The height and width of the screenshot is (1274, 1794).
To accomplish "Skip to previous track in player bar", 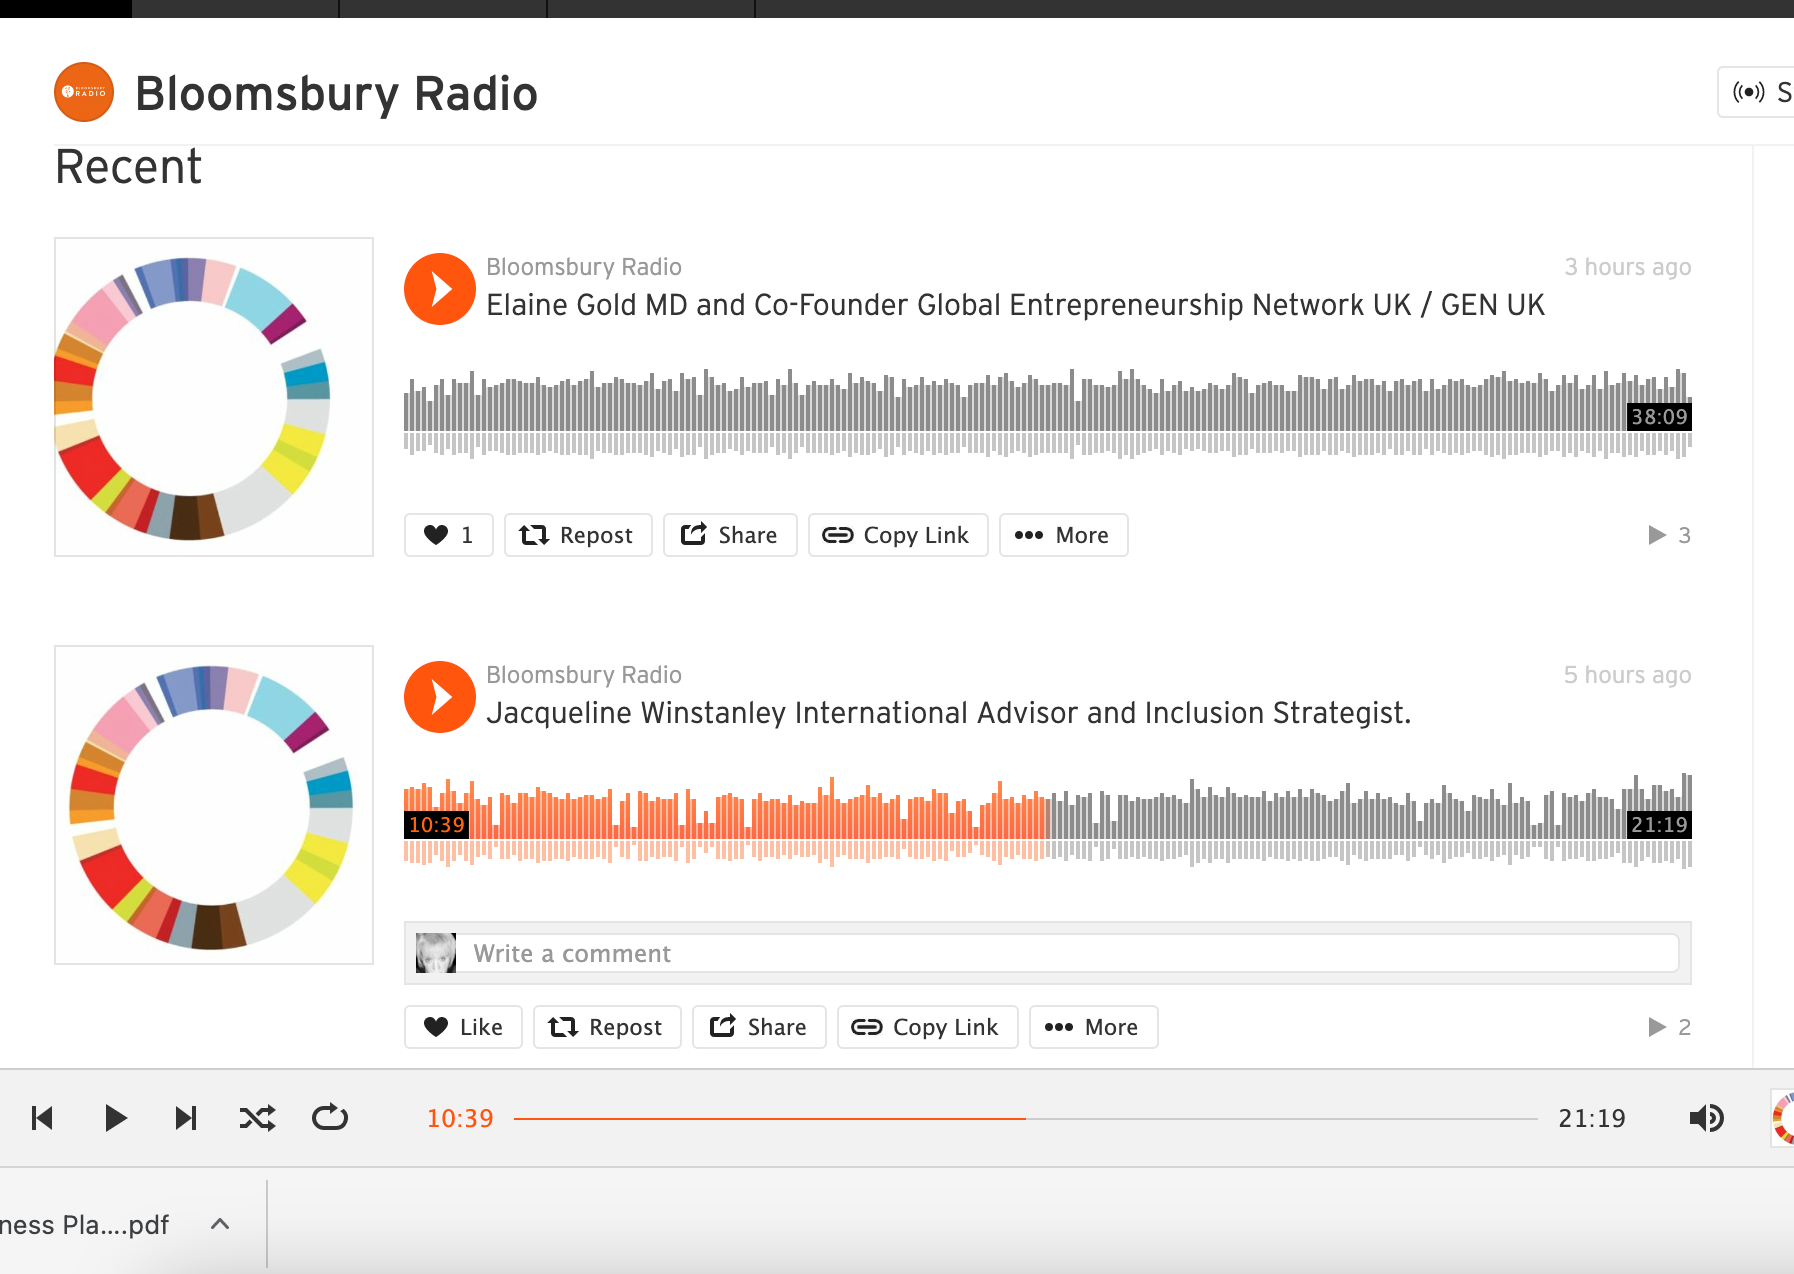I will 42,1118.
